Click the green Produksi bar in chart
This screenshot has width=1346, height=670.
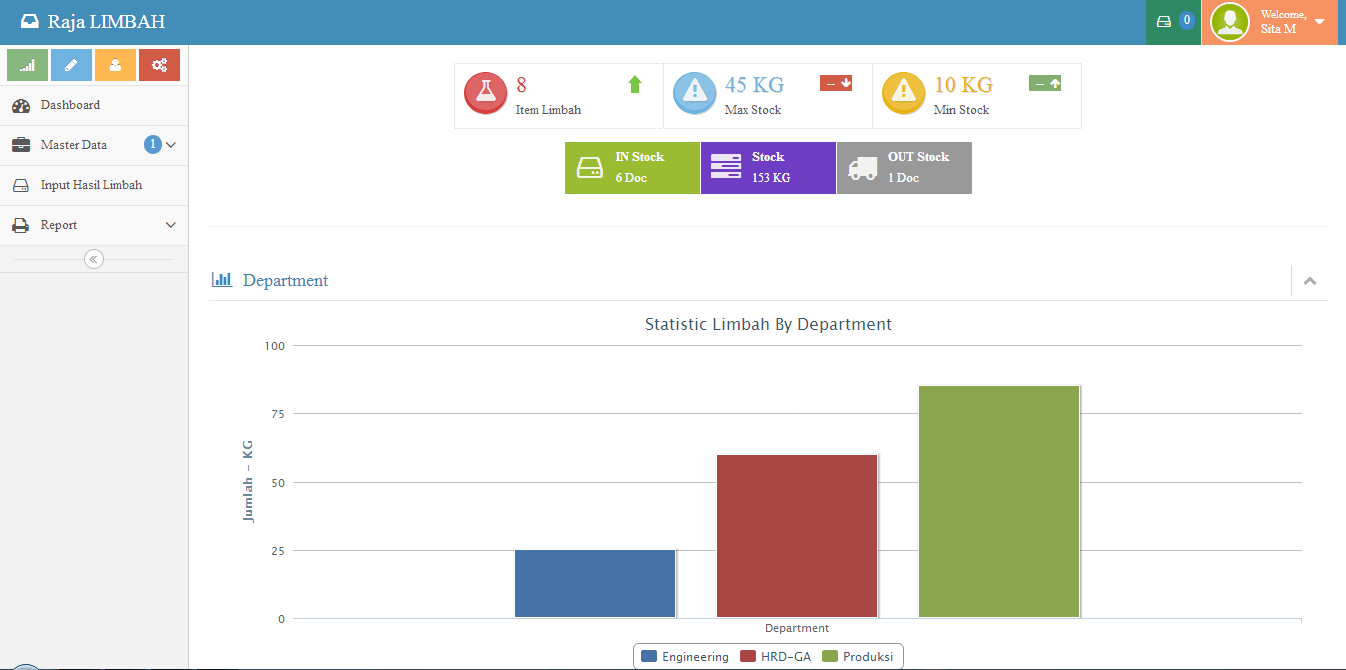(x=999, y=501)
